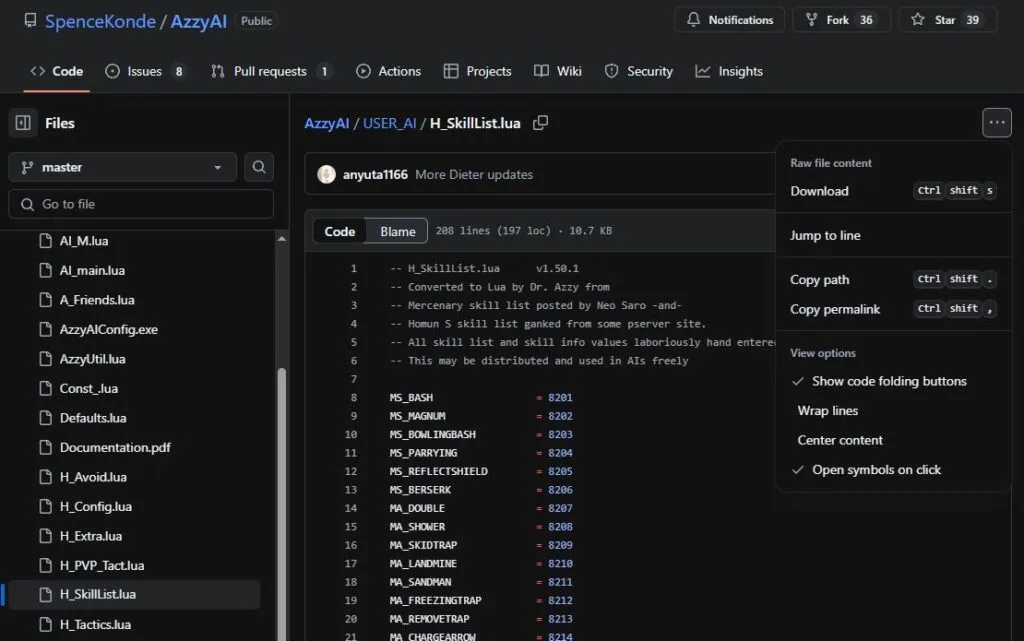Click the Pull requests branch icon
The image size is (1024, 641).
pos(217,71)
